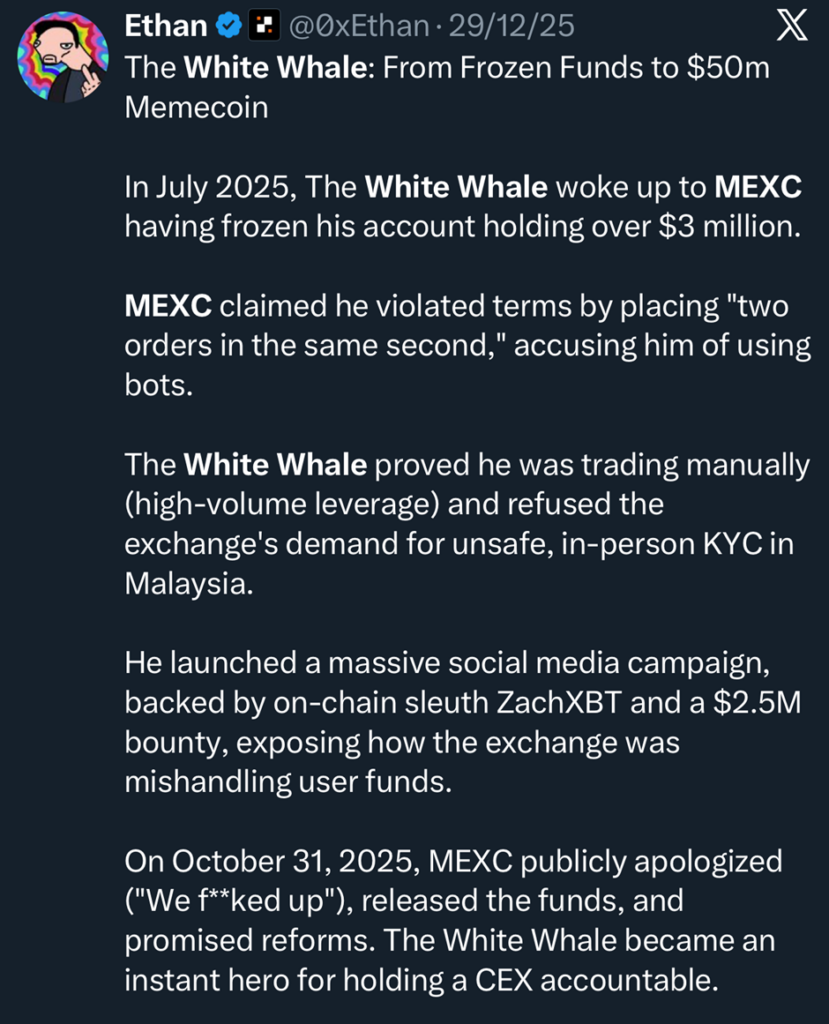Click the "We f**ked up" quote
This screenshot has height=1024, width=829.
pyautogui.click(x=233, y=901)
